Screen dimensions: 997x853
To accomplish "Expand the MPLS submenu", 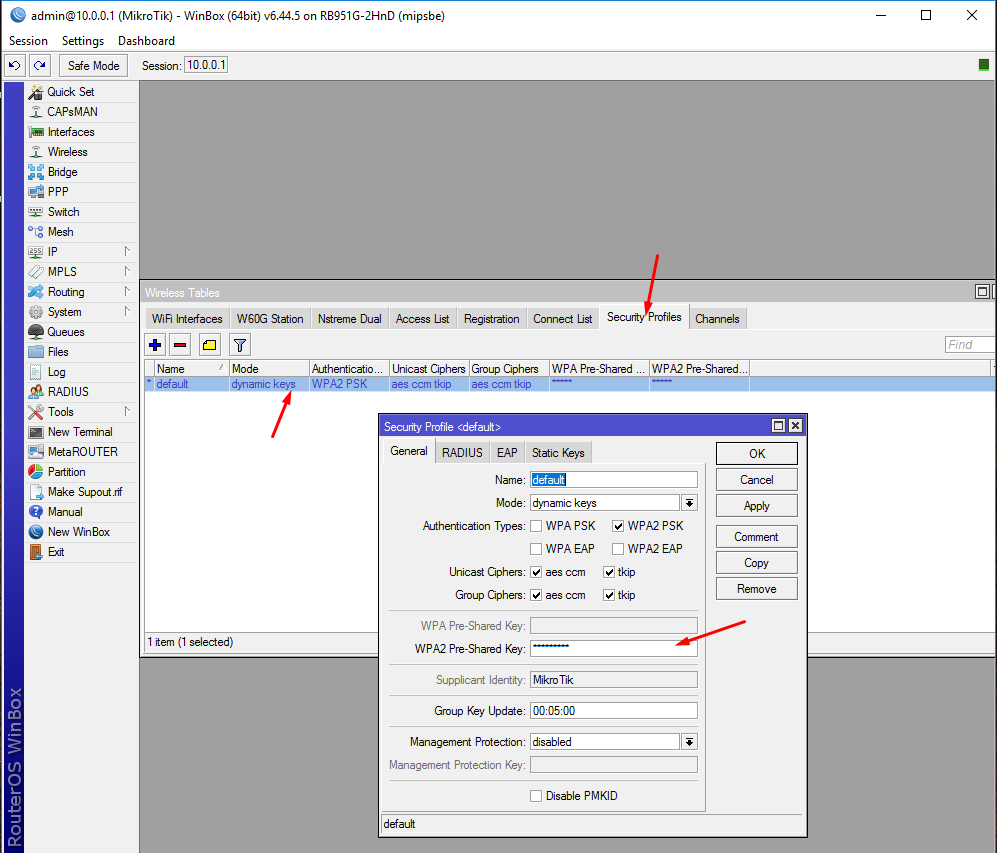I will pyautogui.click(x=127, y=272).
